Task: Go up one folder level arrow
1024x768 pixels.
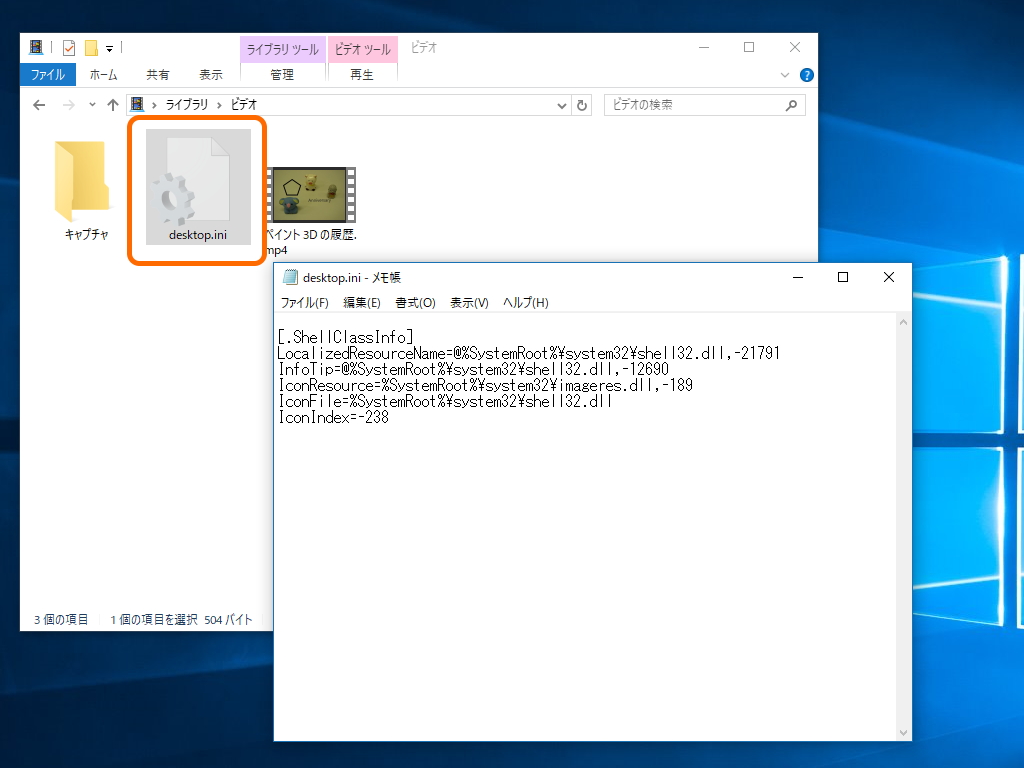Action: 112,104
